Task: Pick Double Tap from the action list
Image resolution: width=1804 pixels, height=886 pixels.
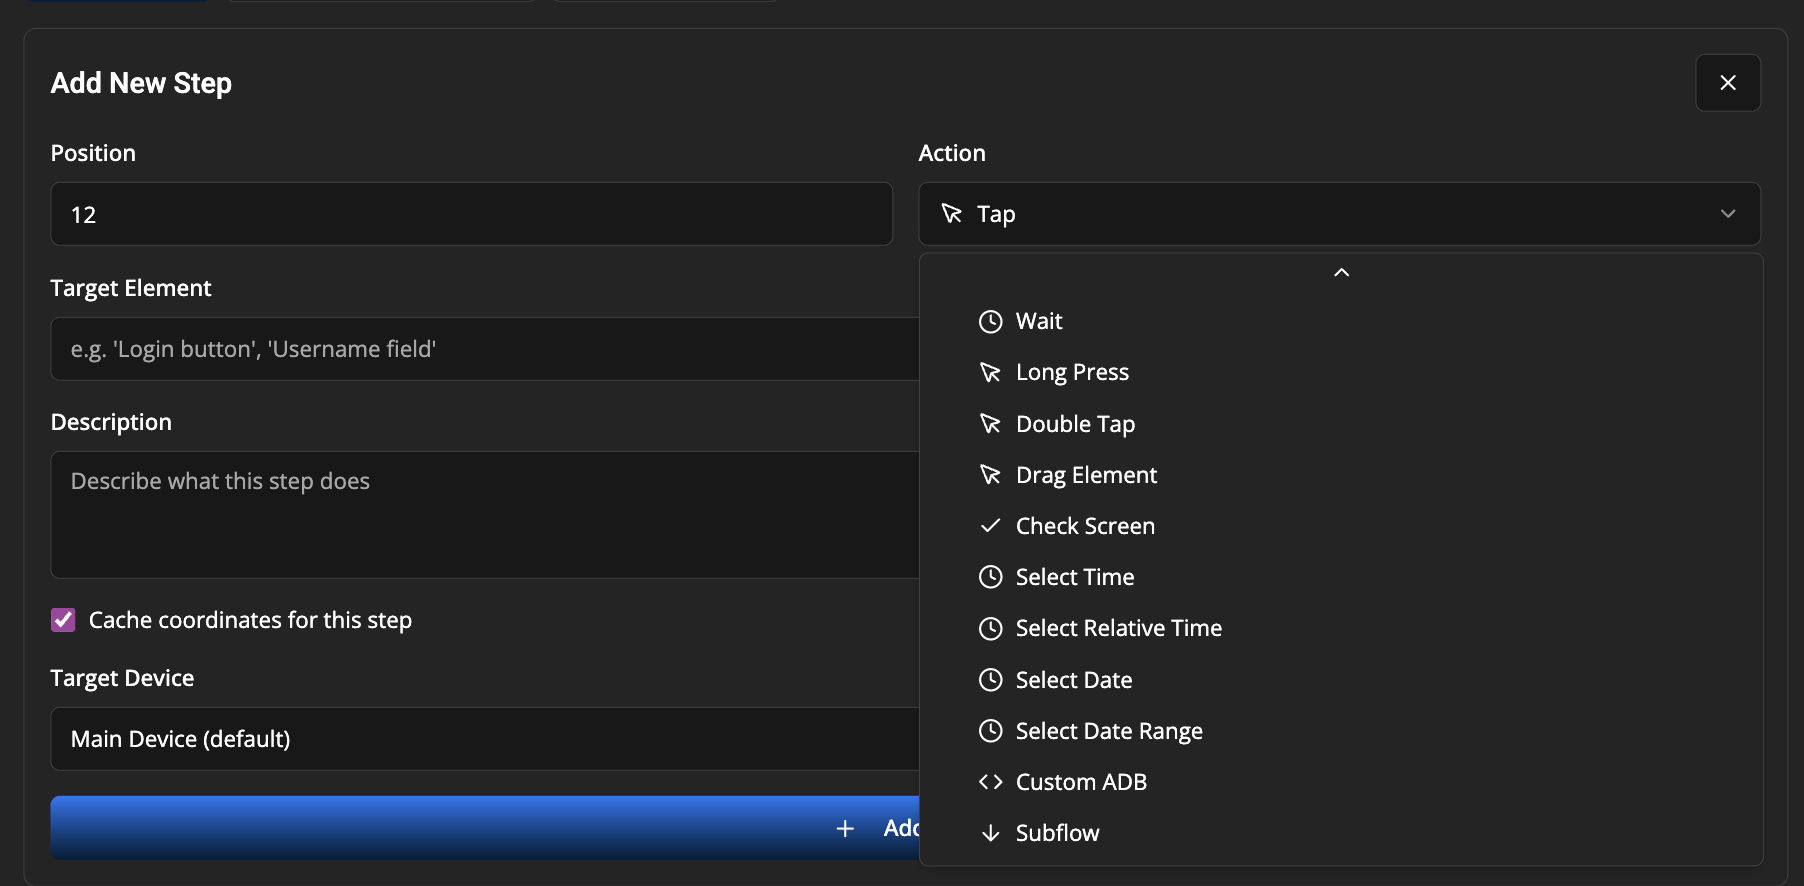Action: 1340,424
